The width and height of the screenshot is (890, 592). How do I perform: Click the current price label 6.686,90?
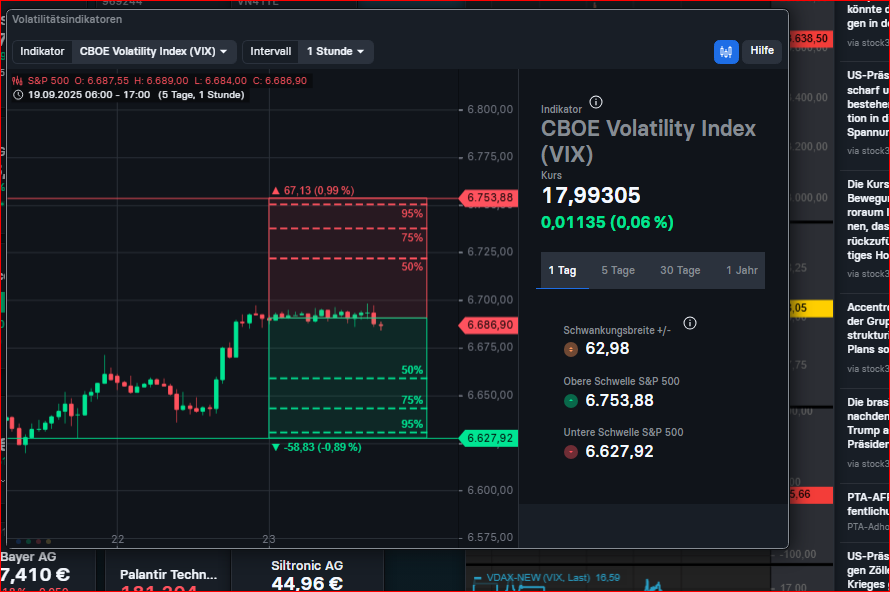coord(490,325)
